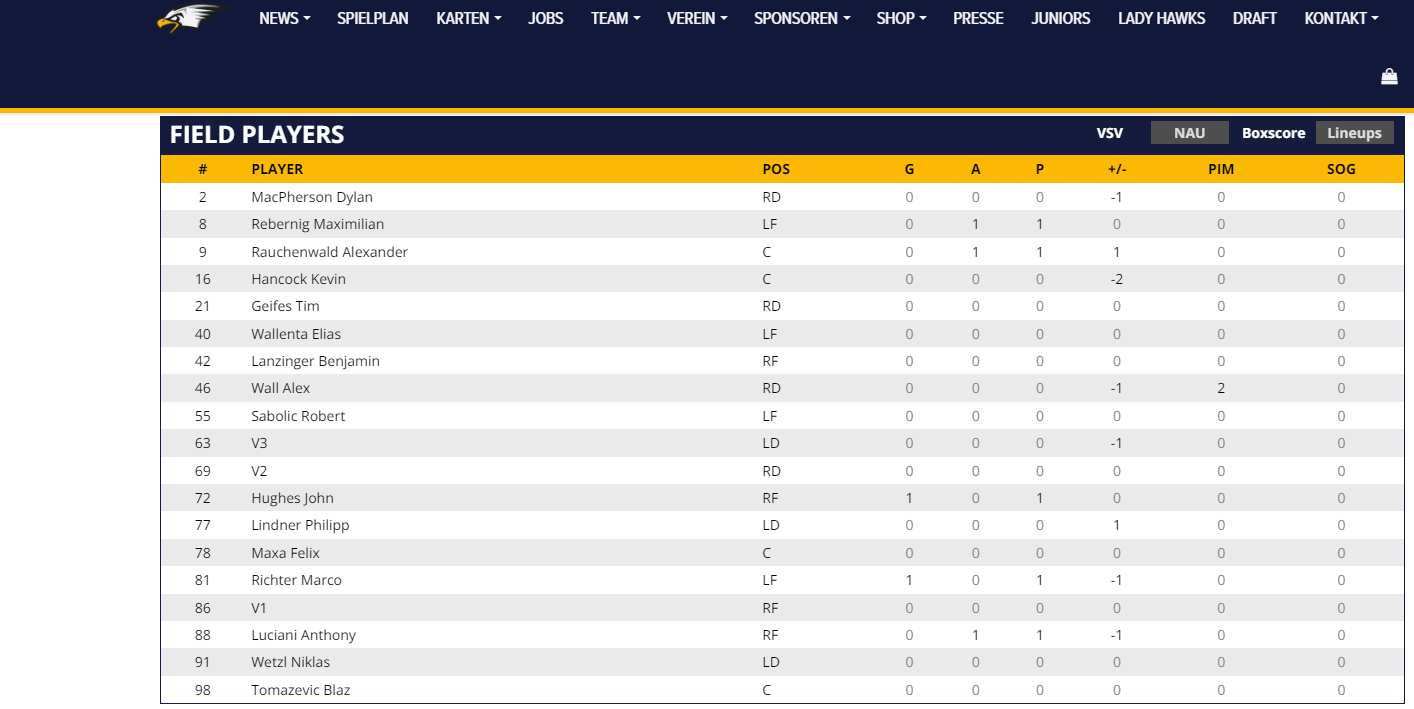Click player name Rauchenwald Alexander

pos(329,252)
